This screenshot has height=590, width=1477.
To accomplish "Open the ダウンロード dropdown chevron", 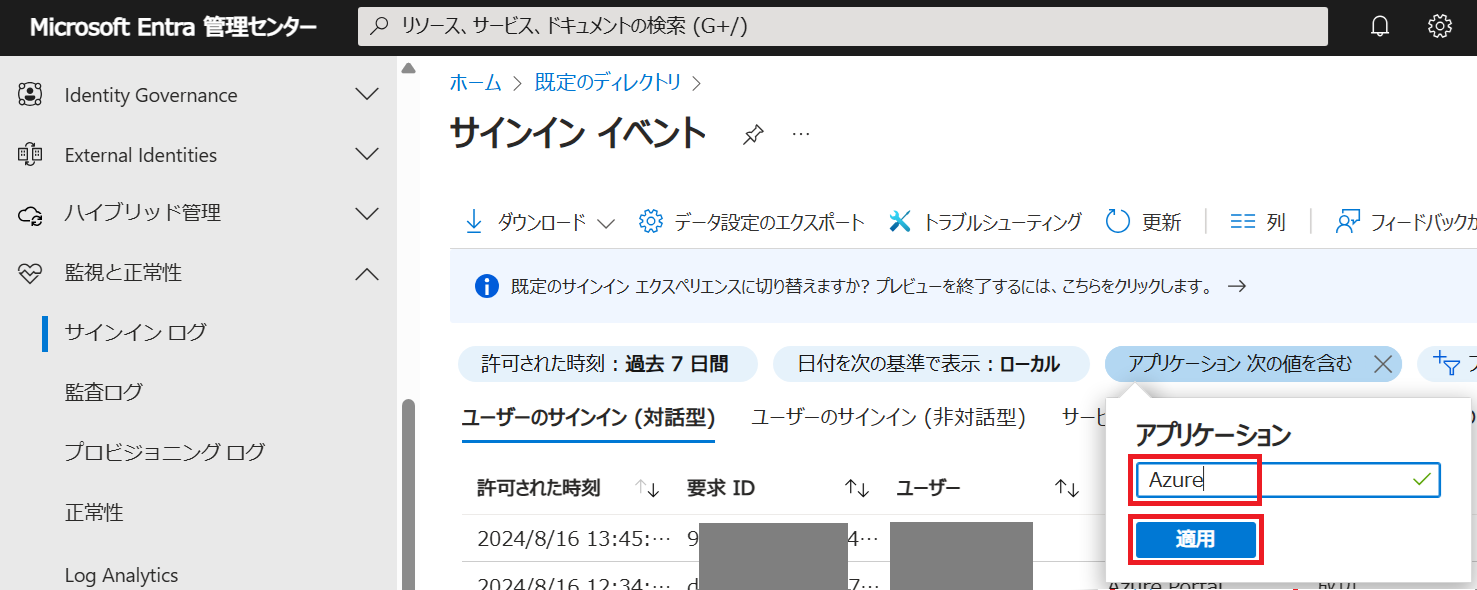I will [x=605, y=223].
